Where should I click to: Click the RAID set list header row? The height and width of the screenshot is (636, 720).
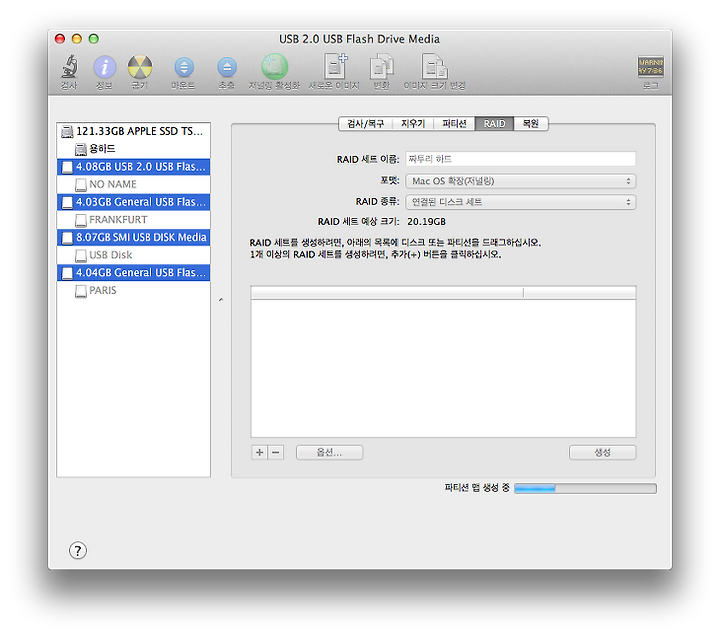[443, 293]
